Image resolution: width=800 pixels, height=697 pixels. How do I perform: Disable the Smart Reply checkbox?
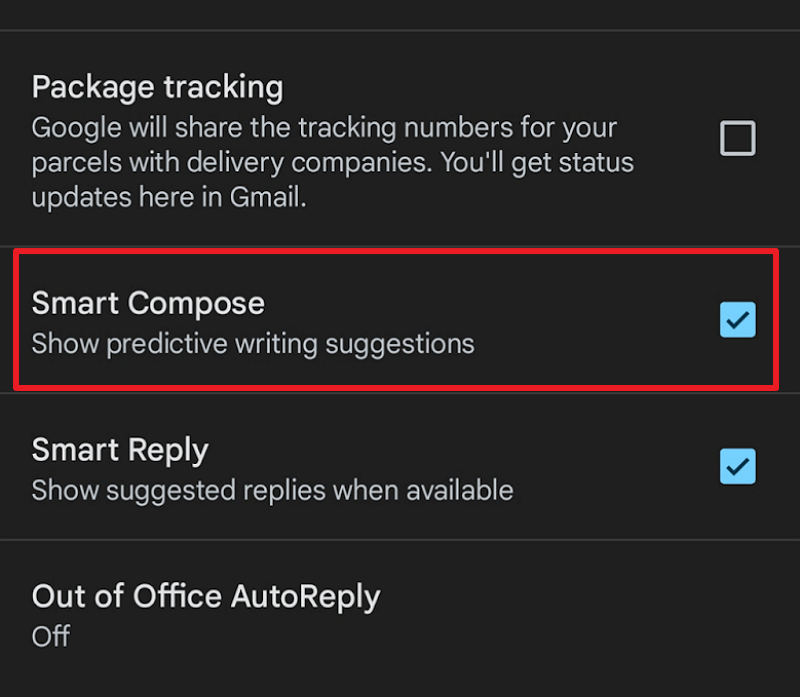coord(738,466)
